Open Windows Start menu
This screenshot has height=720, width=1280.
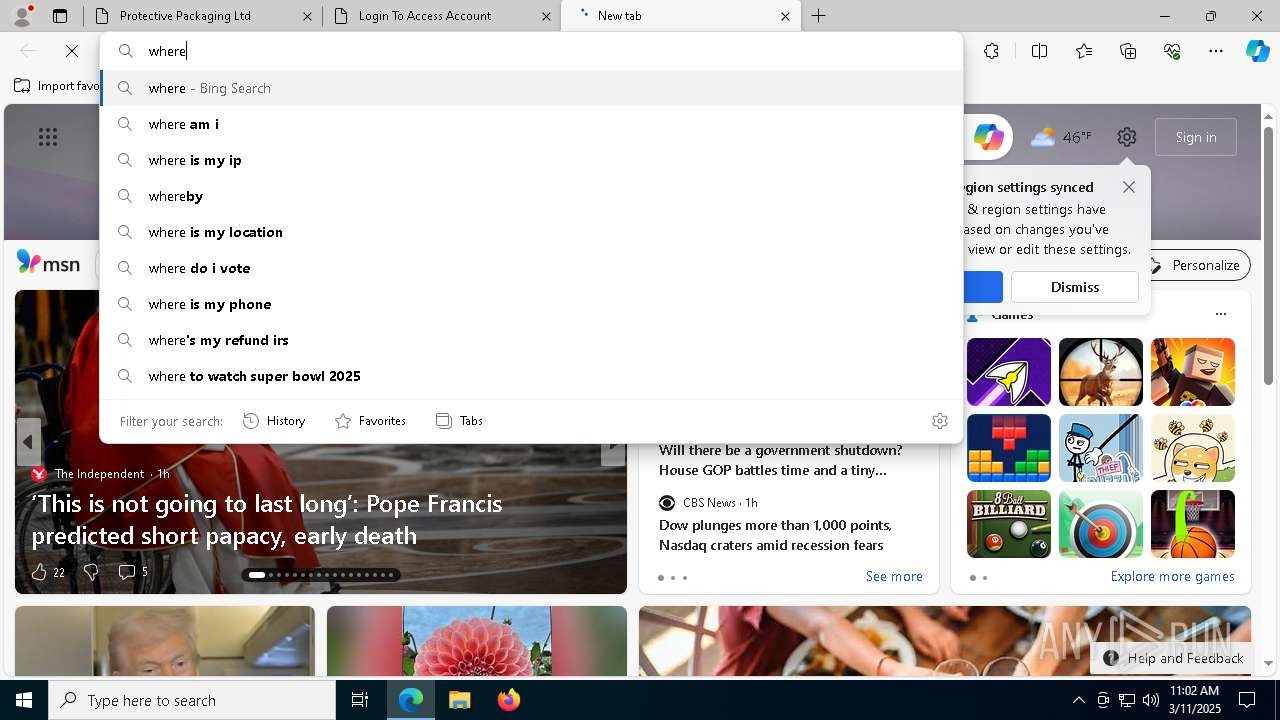(x=24, y=700)
